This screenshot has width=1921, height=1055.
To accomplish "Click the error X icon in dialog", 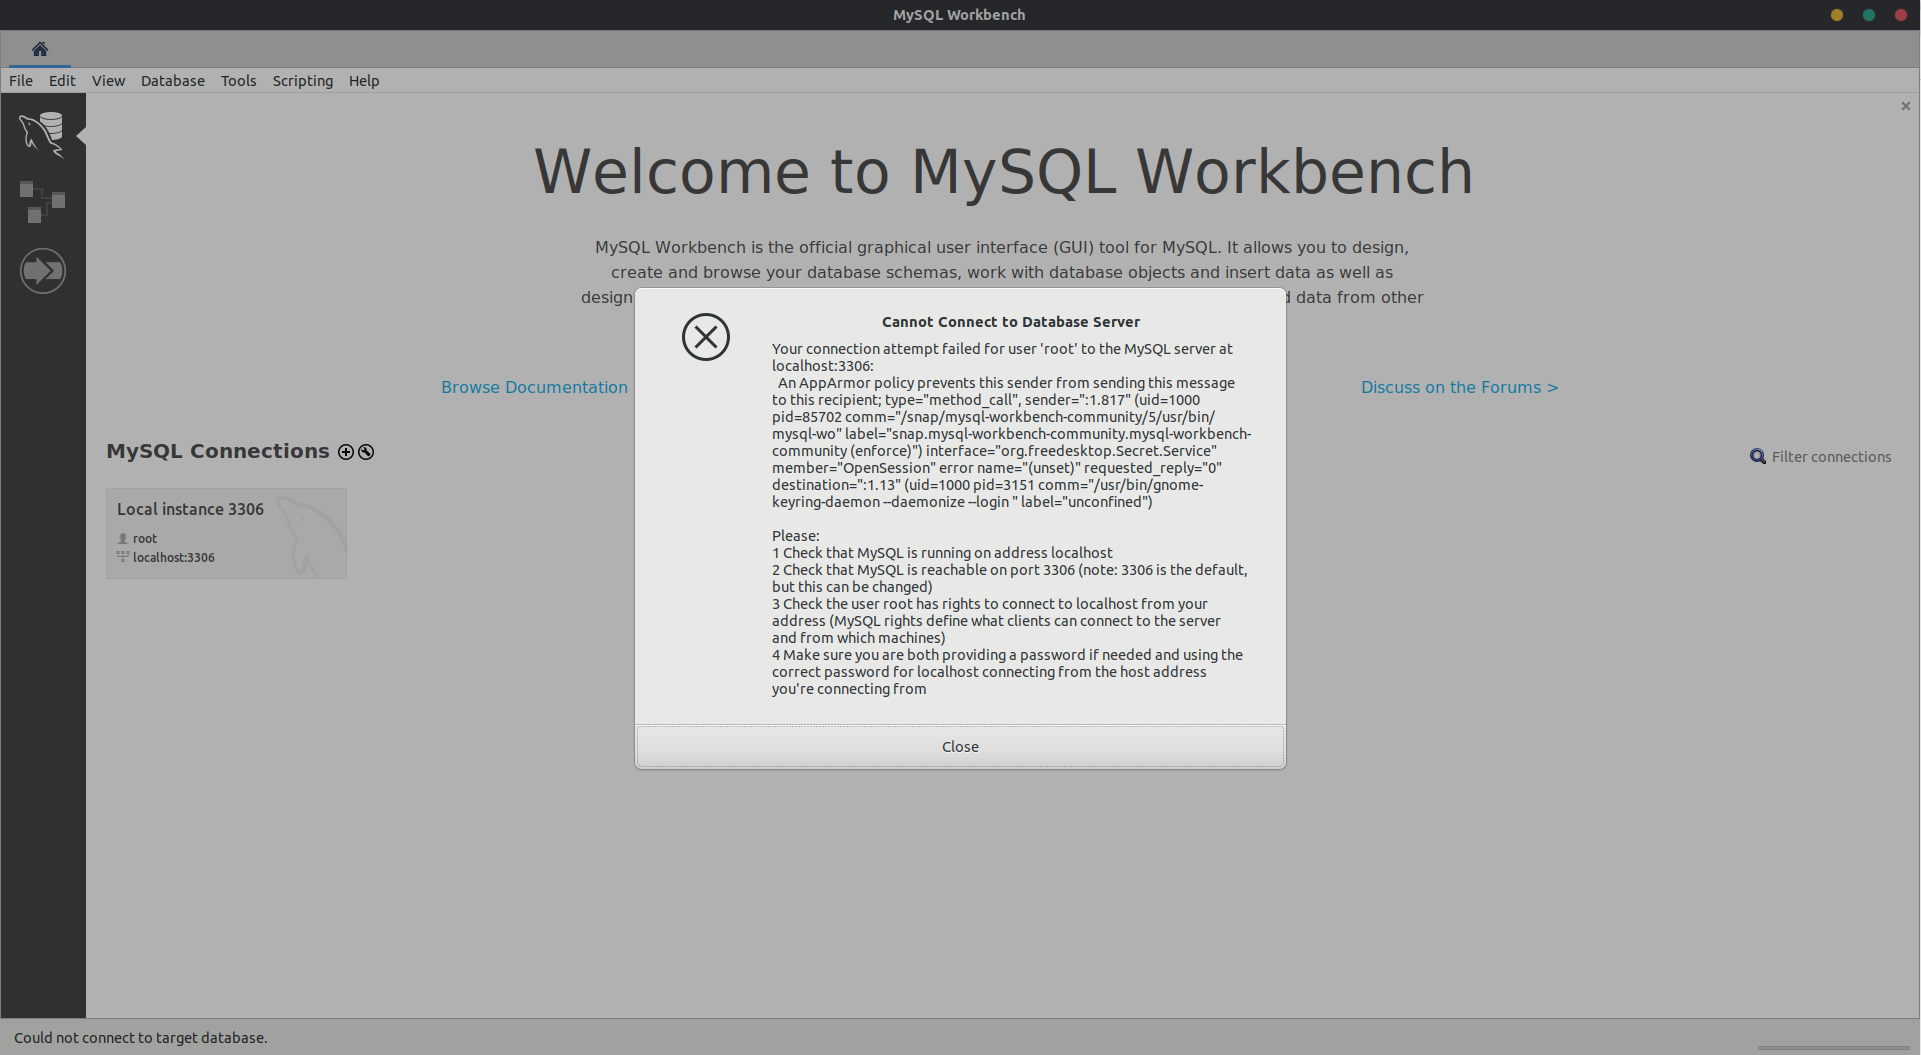I will 706,337.
